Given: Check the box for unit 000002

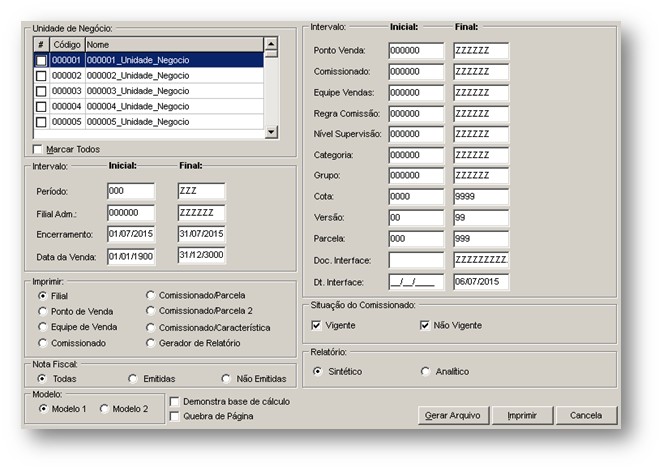Looking at the screenshot, I should pyautogui.click(x=41, y=76).
